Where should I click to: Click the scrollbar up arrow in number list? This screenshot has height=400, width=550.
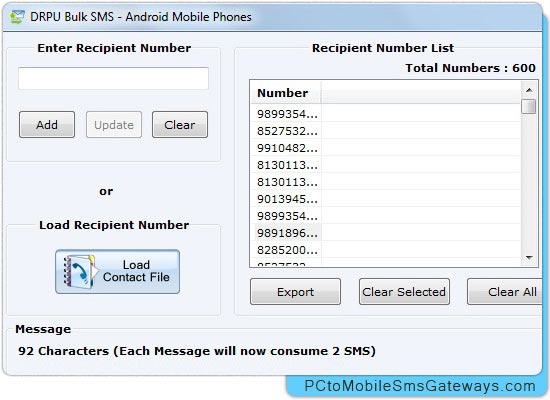(529, 91)
